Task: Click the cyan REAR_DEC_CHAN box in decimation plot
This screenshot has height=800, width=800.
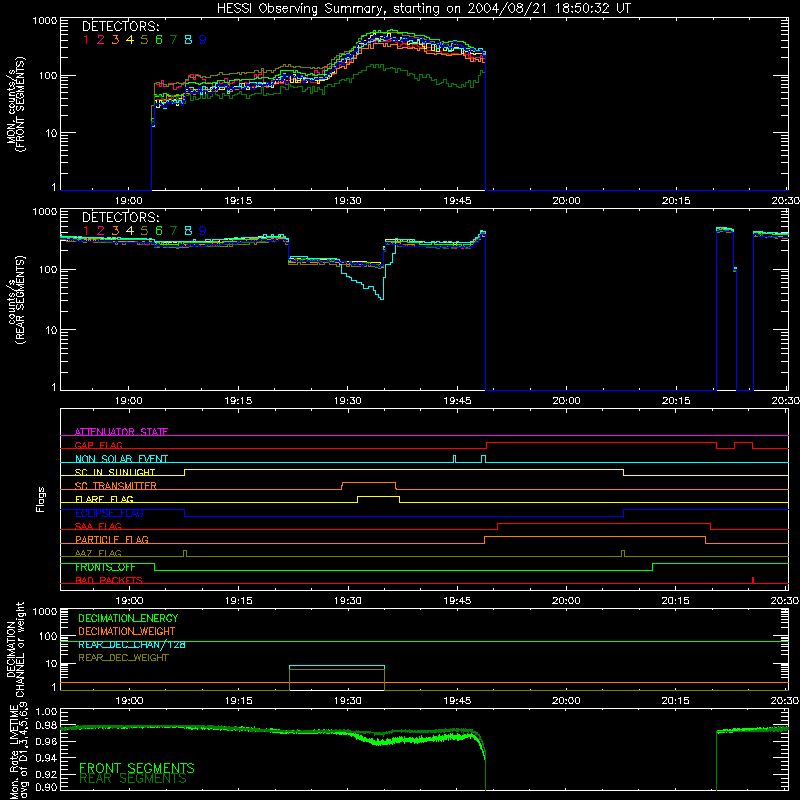Action: tap(337, 666)
